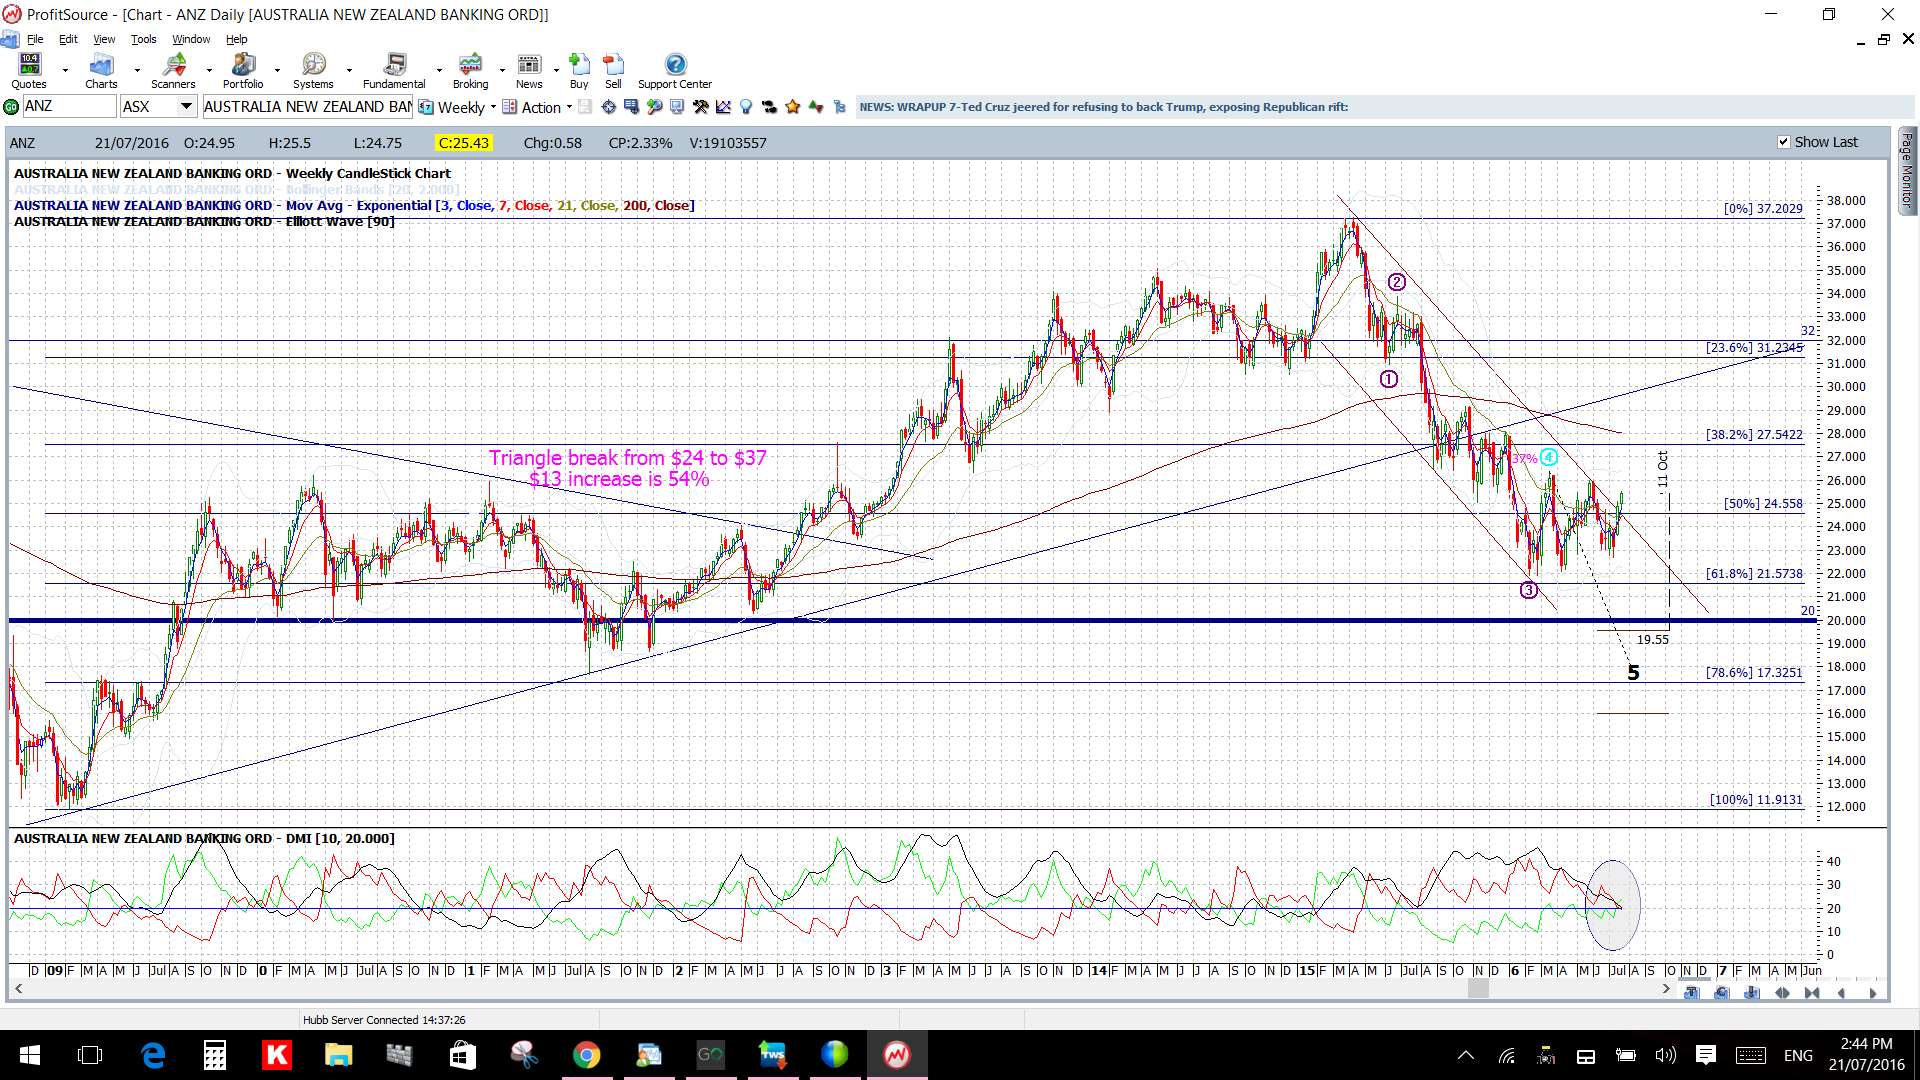Click the magnifier zoom tool icon

[x=654, y=107]
